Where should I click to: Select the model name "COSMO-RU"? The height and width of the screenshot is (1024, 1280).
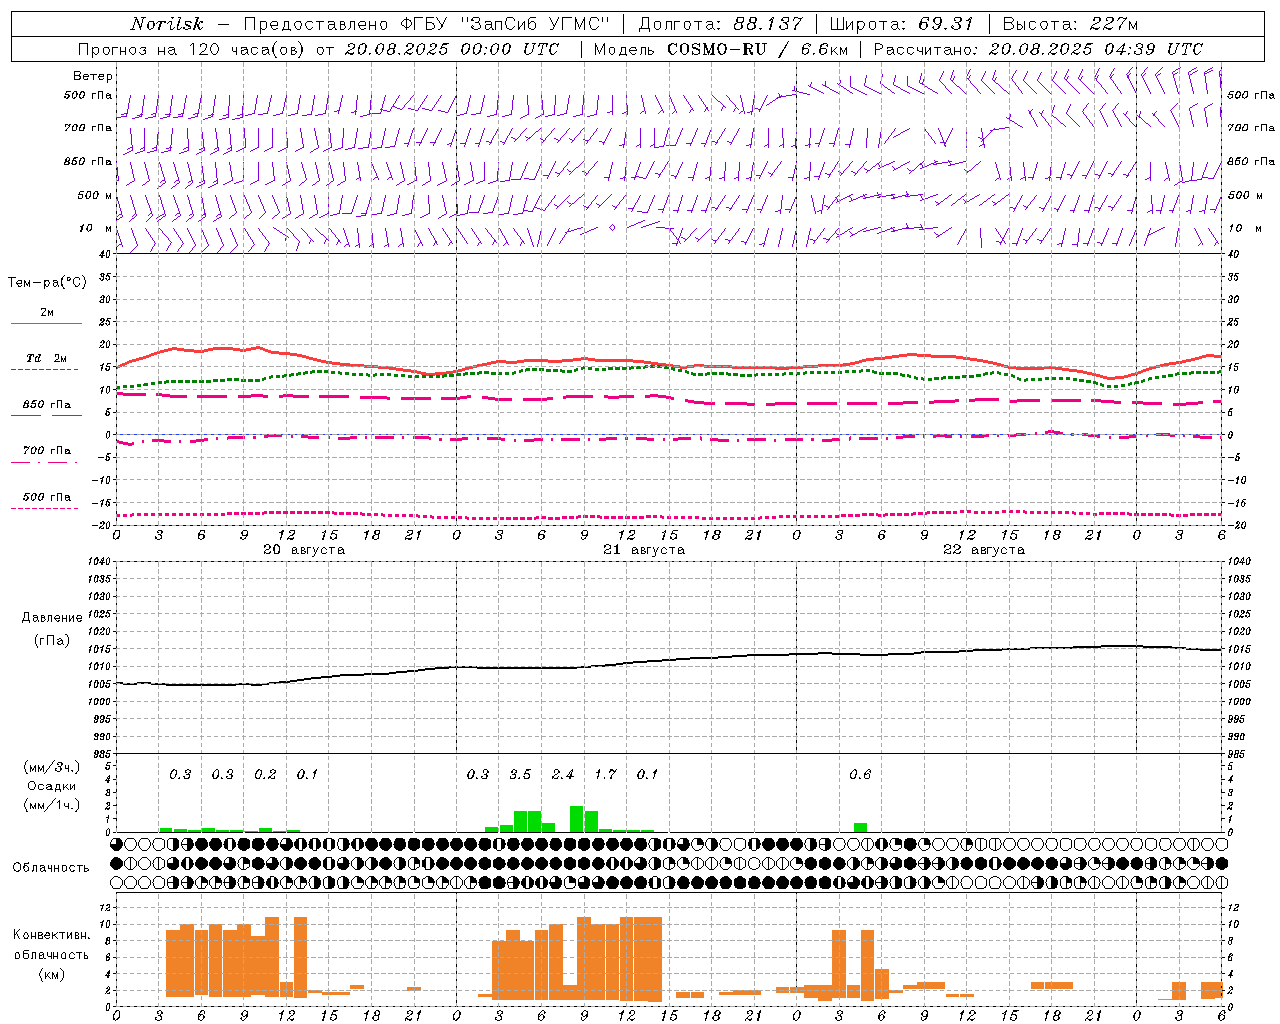716,49
